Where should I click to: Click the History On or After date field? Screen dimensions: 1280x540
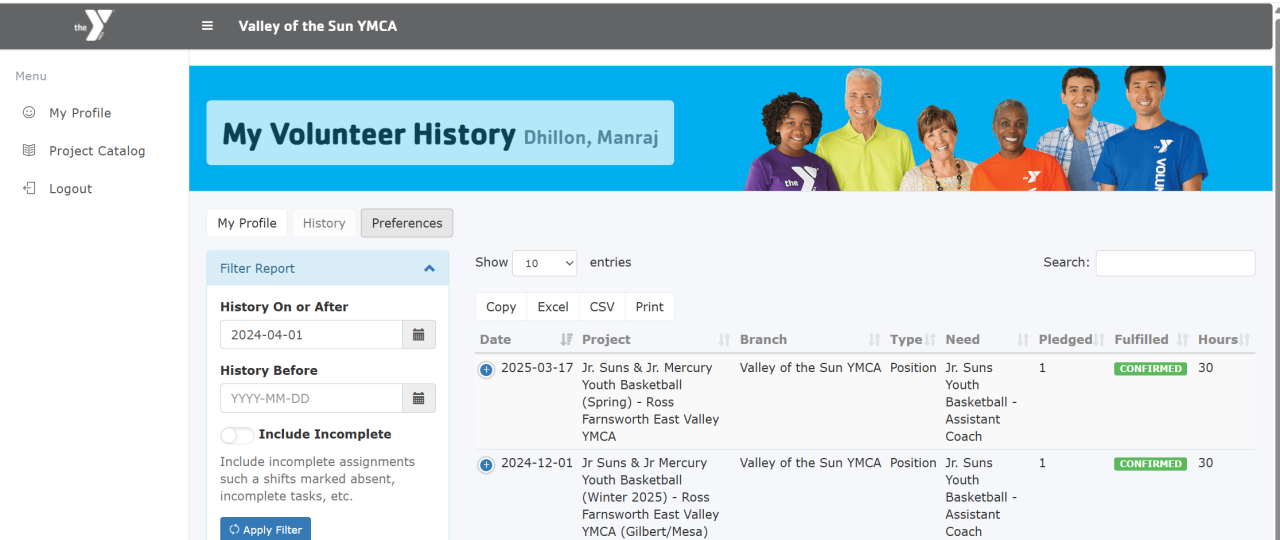(311, 335)
